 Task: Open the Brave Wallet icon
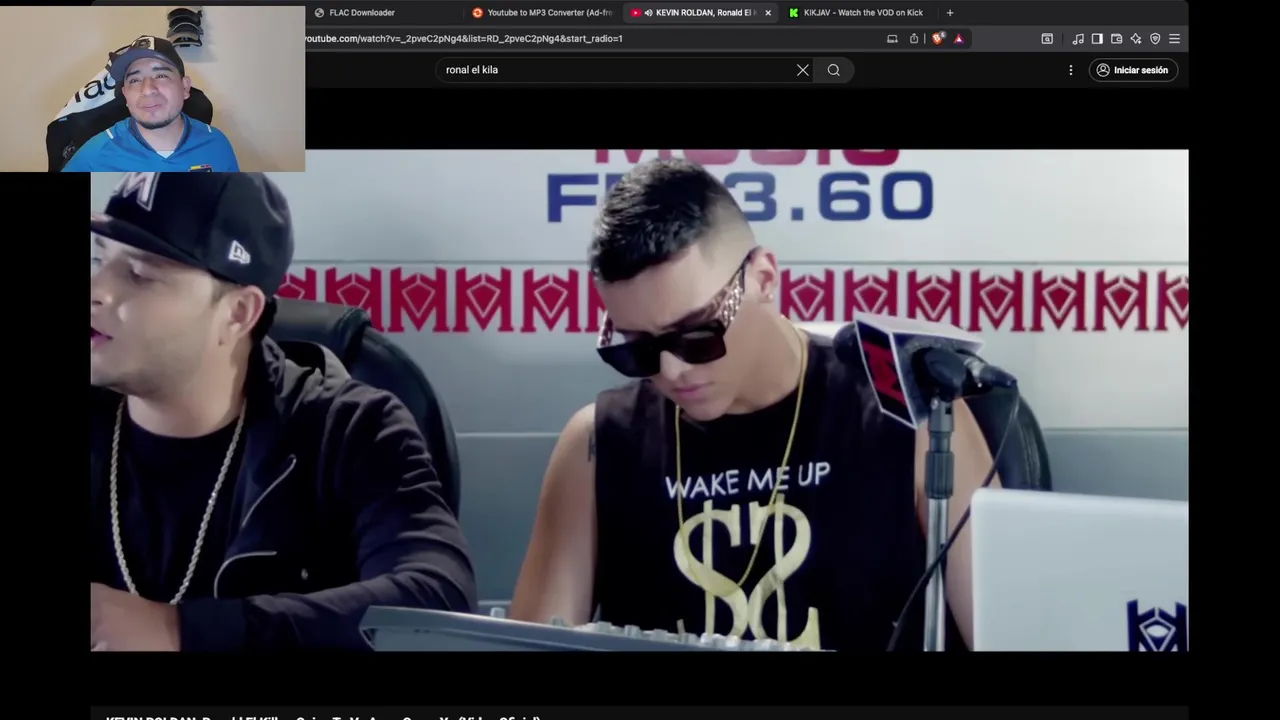point(1116,39)
